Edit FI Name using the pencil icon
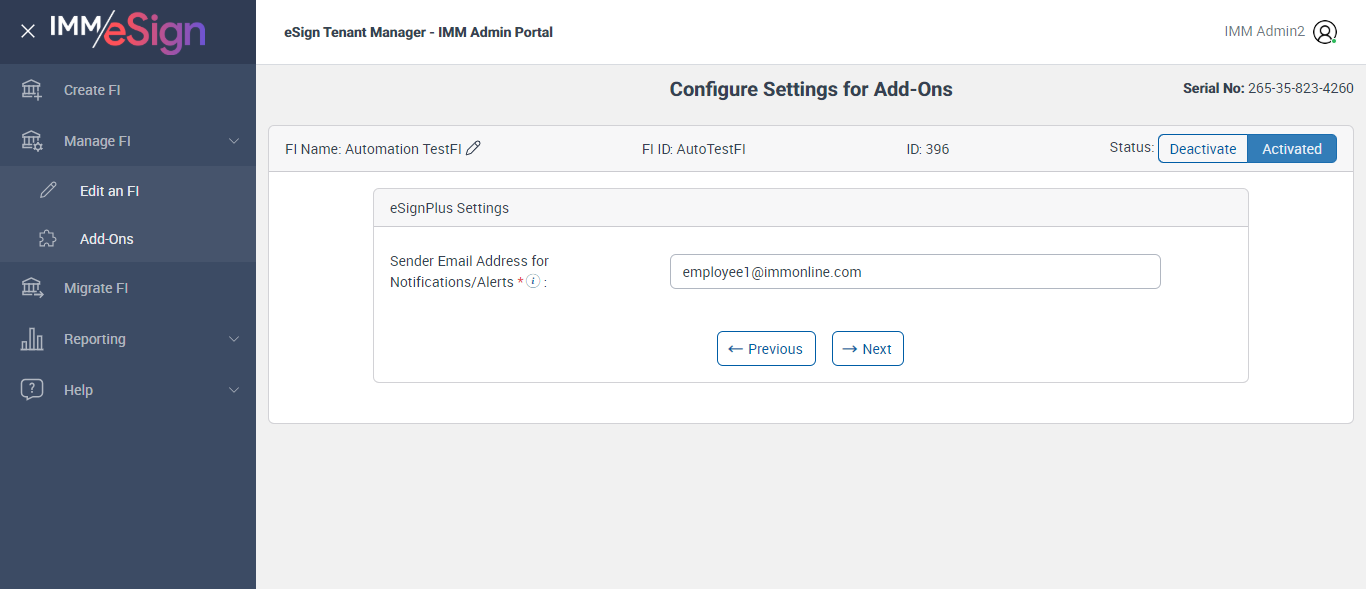 coord(474,148)
